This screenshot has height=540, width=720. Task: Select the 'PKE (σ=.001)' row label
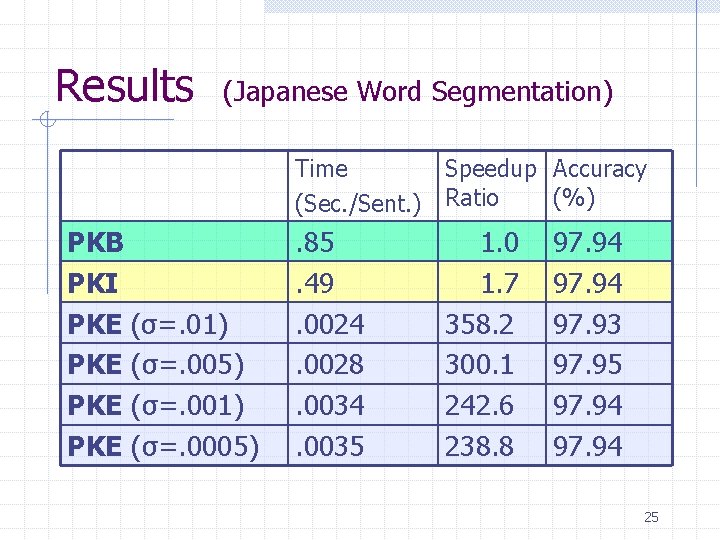pos(156,406)
